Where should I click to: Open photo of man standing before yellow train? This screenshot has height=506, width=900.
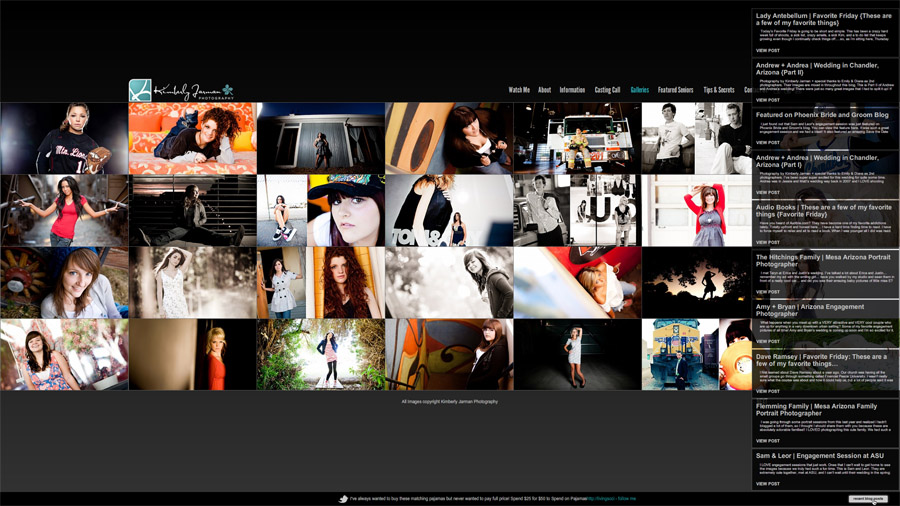point(680,355)
